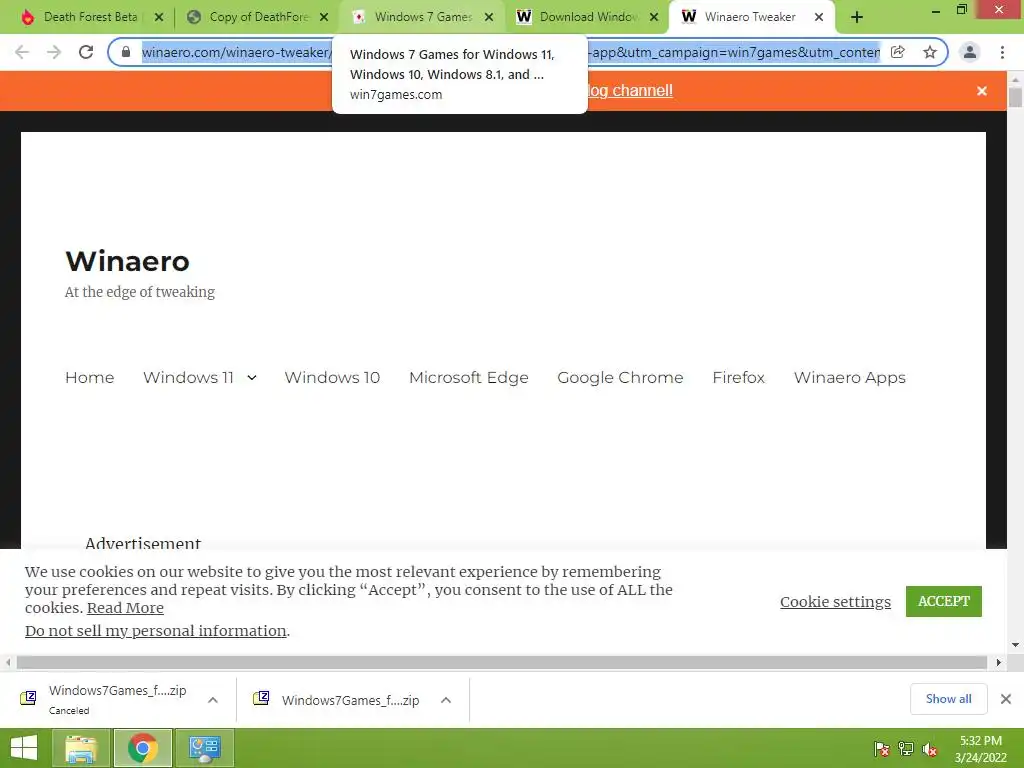
Task: Open the Winaero Apps navigation item
Action: tap(850, 378)
